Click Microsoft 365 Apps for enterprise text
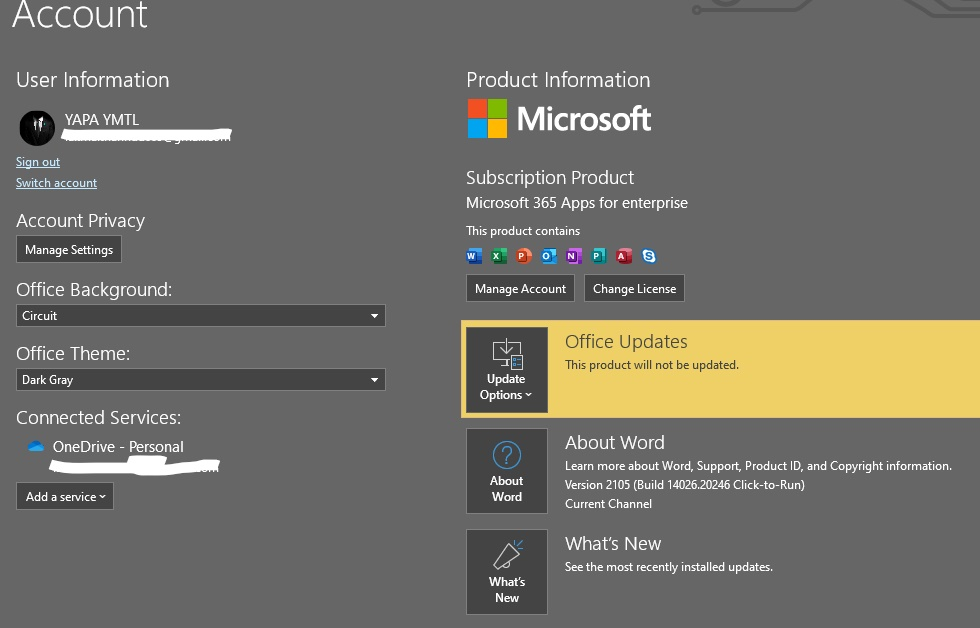 pyautogui.click(x=577, y=203)
